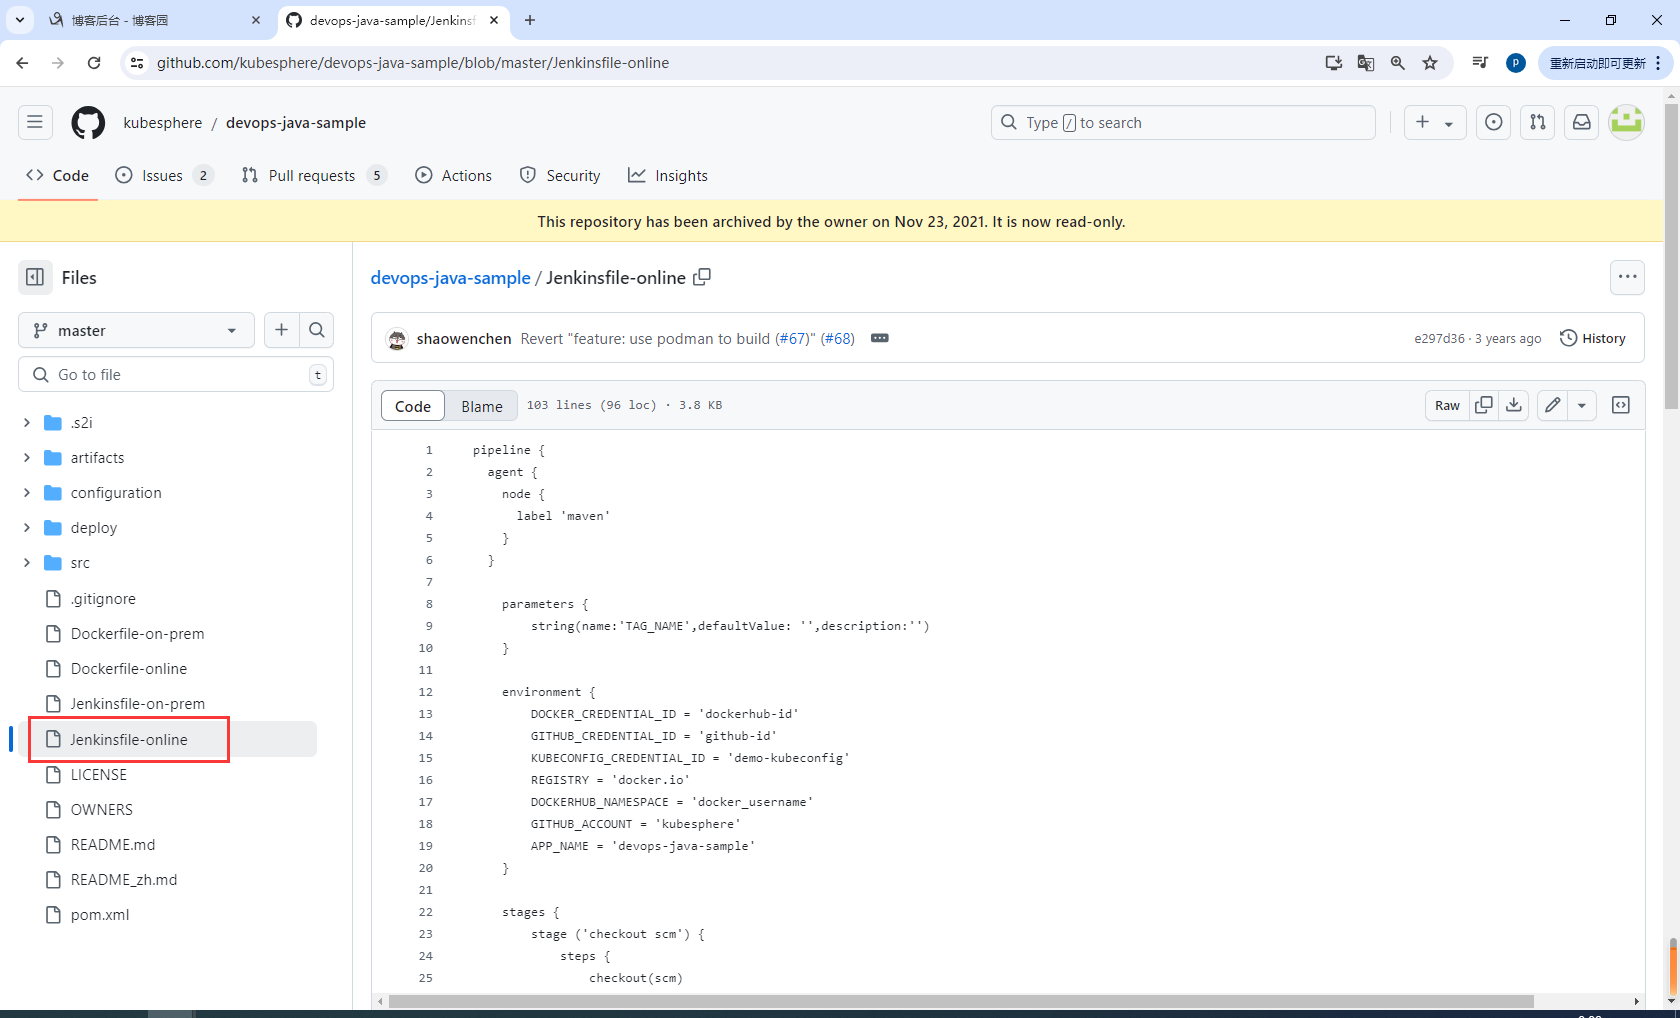Expand the artifacts folder
The image size is (1680, 1018).
tap(27, 458)
